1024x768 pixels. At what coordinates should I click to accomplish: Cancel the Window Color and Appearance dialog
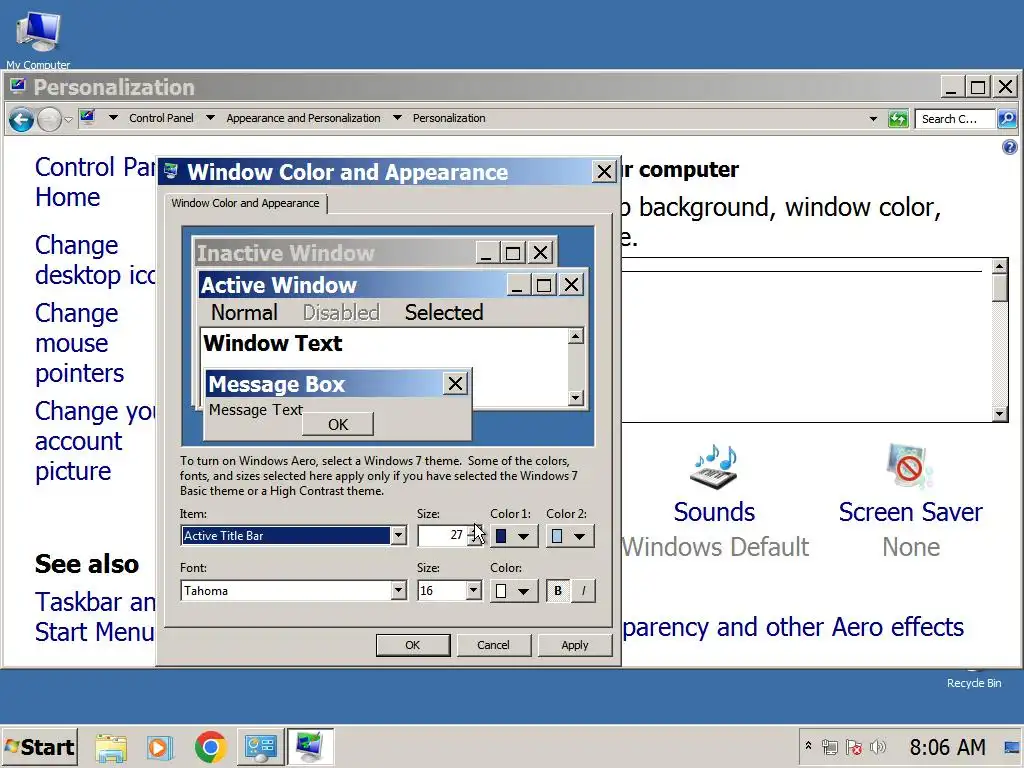pos(493,645)
